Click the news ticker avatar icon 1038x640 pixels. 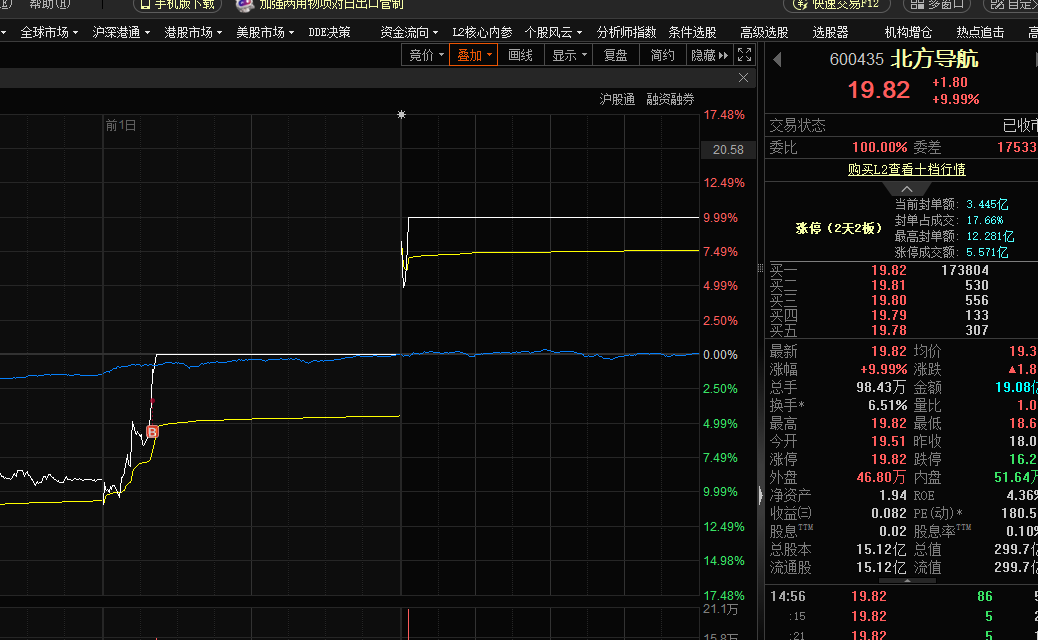(x=245, y=5)
